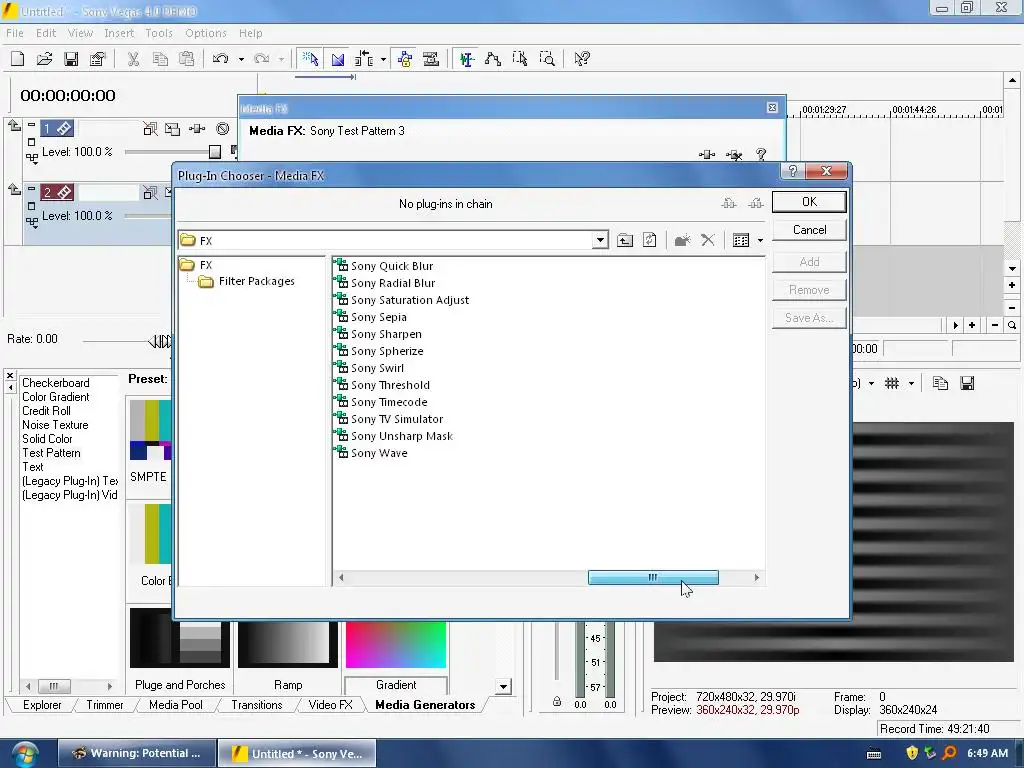1024x768 pixels.
Task: Select the Sony Quick Blur plug-in
Action: point(384,266)
